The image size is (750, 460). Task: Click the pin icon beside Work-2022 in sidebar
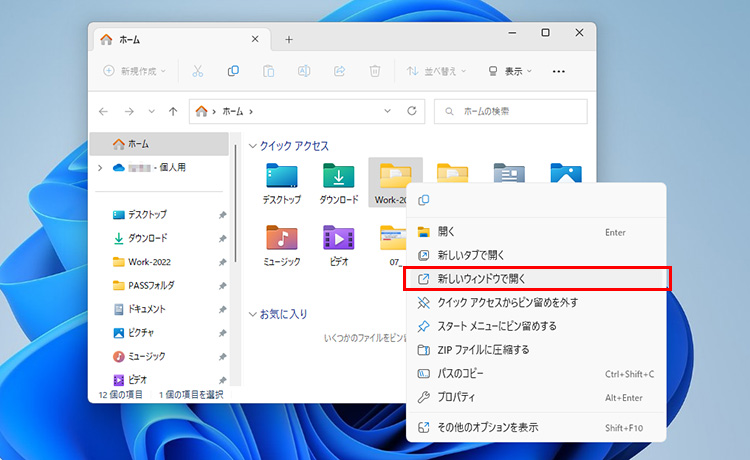tap(222, 262)
